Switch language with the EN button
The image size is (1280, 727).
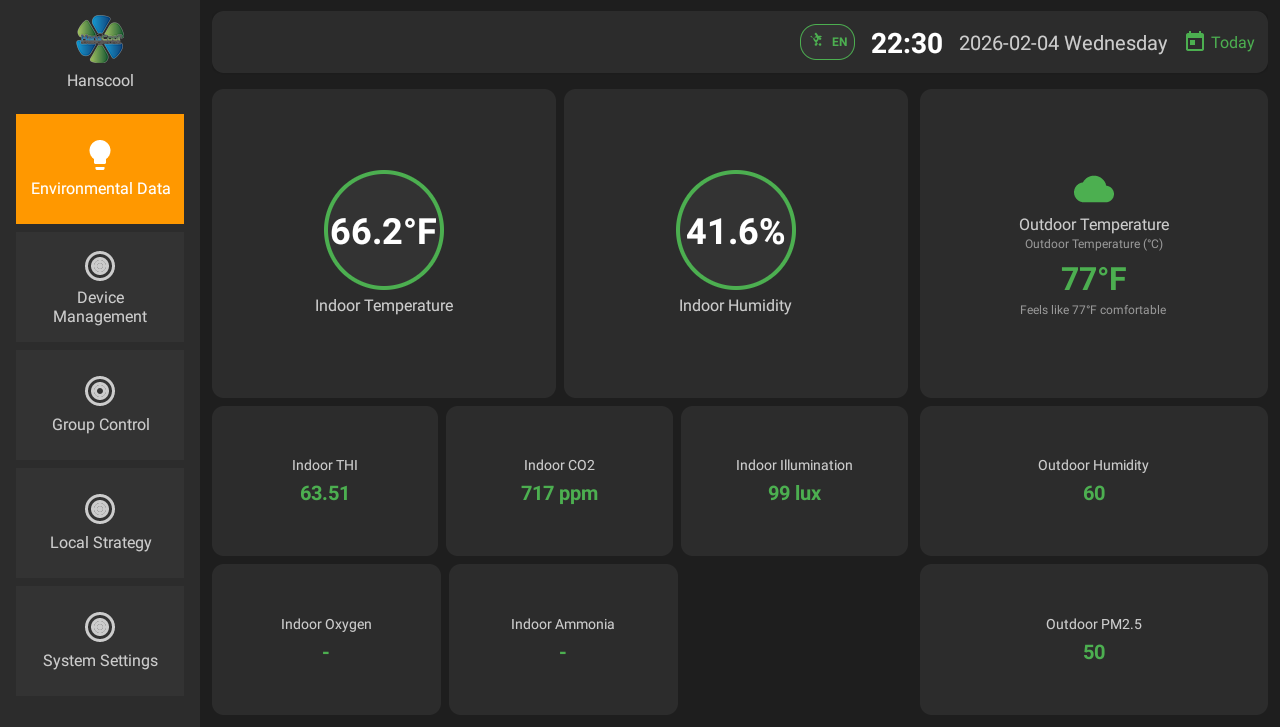coord(827,42)
